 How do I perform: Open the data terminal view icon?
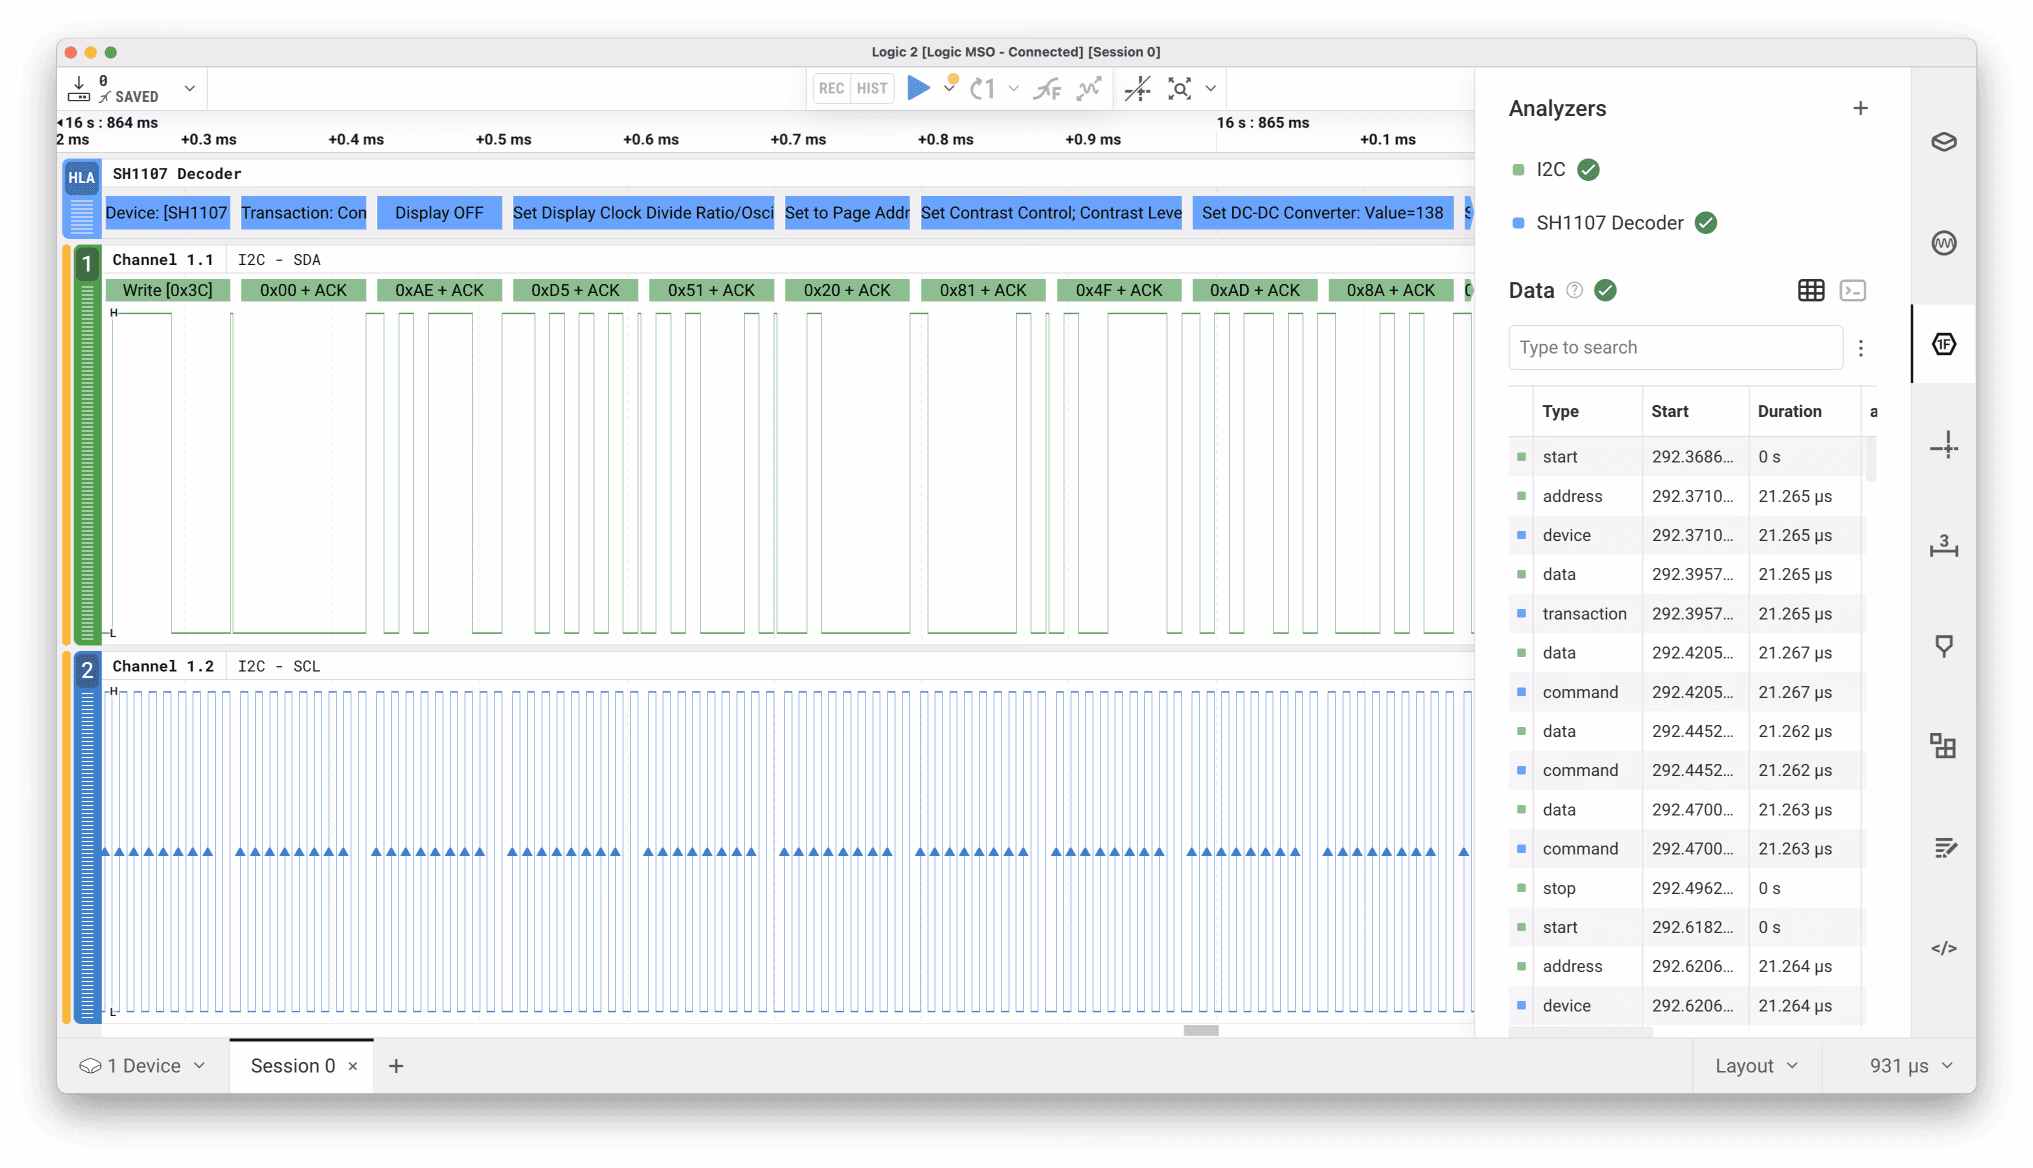(x=1853, y=290)
